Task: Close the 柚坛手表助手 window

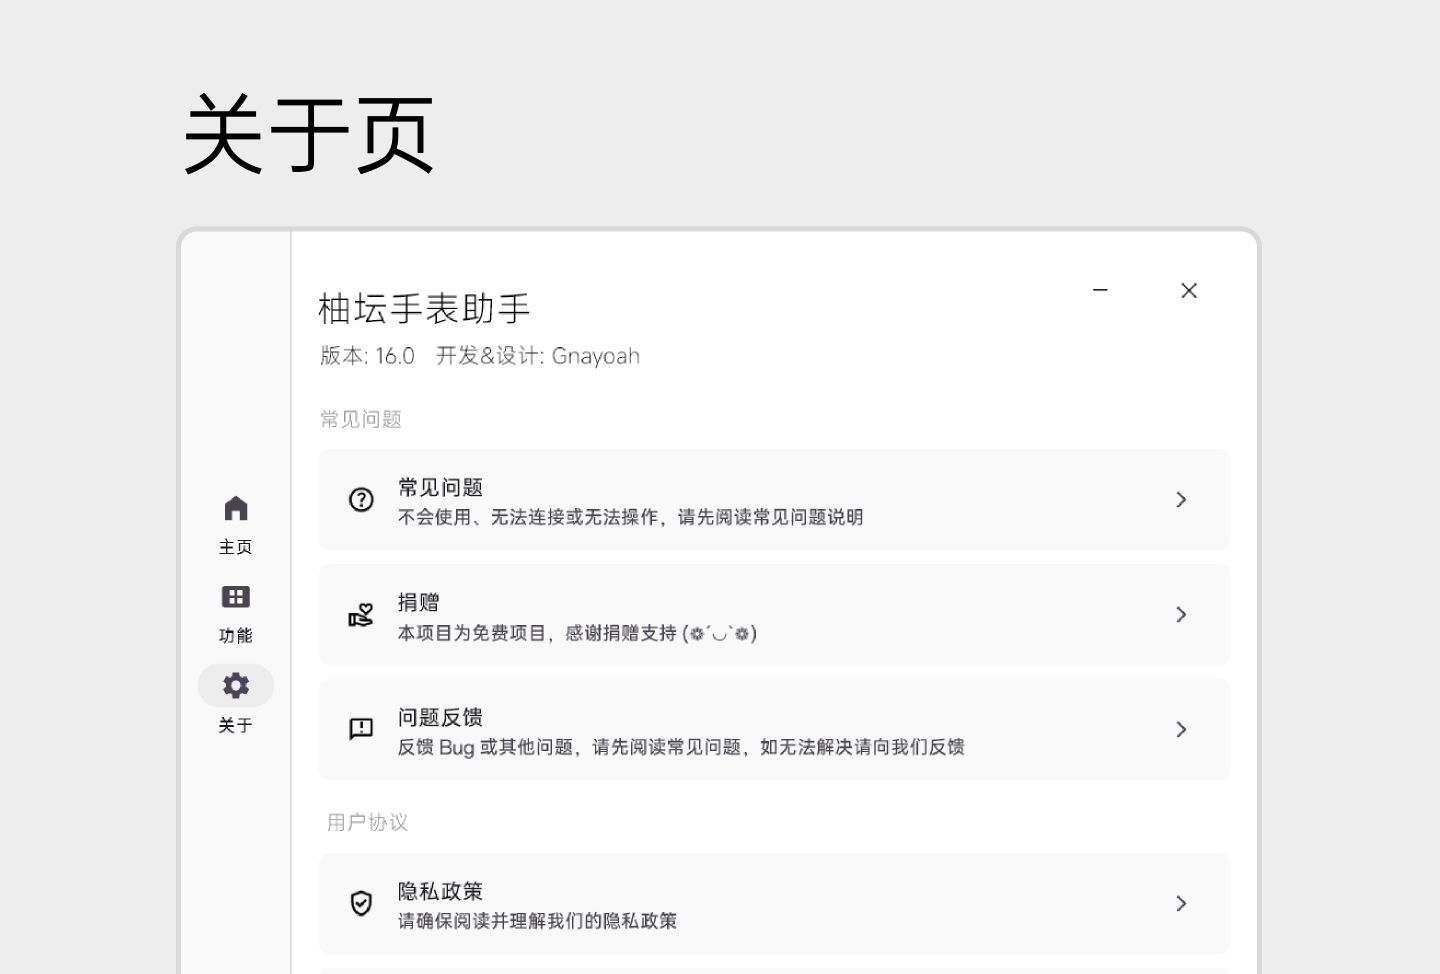Action: [1189, 290]
